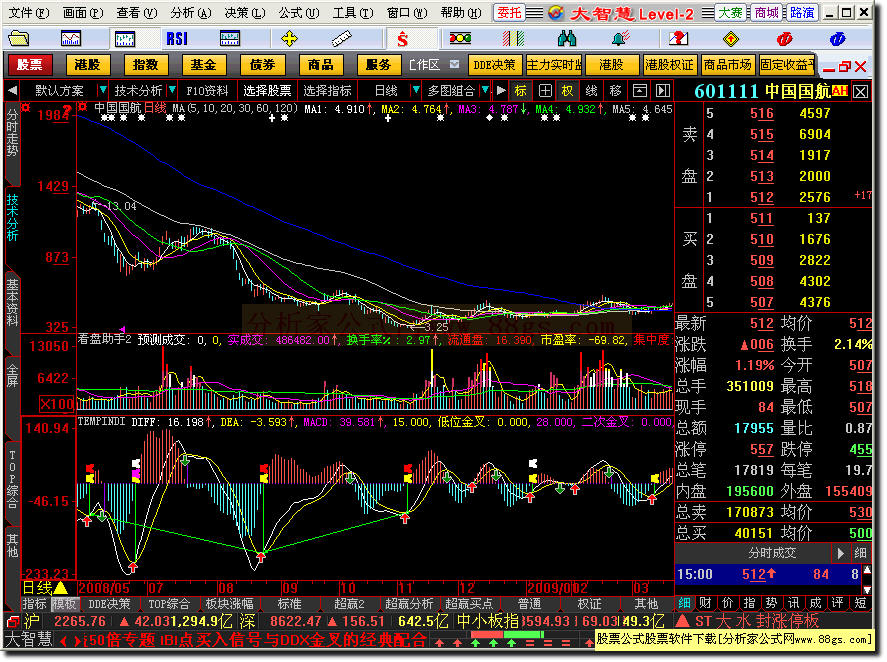Toggle the 移 shift button
The image size is (887, 662).
615,91
